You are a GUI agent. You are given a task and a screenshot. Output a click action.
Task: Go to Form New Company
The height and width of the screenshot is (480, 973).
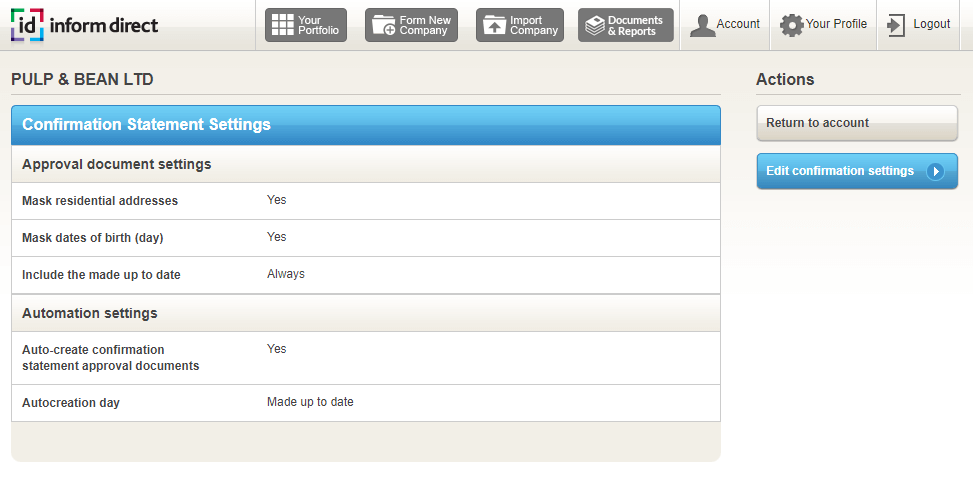coord(412,25)
